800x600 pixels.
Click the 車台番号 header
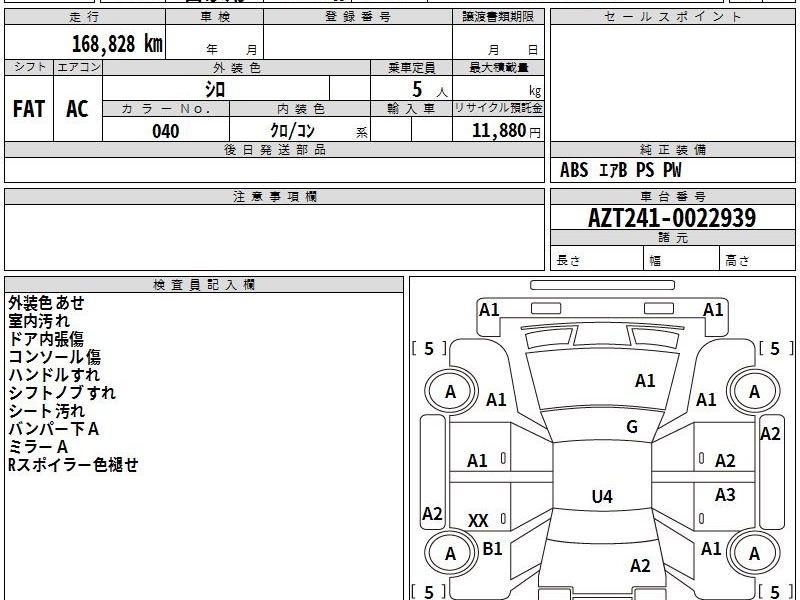click(672, 196)
